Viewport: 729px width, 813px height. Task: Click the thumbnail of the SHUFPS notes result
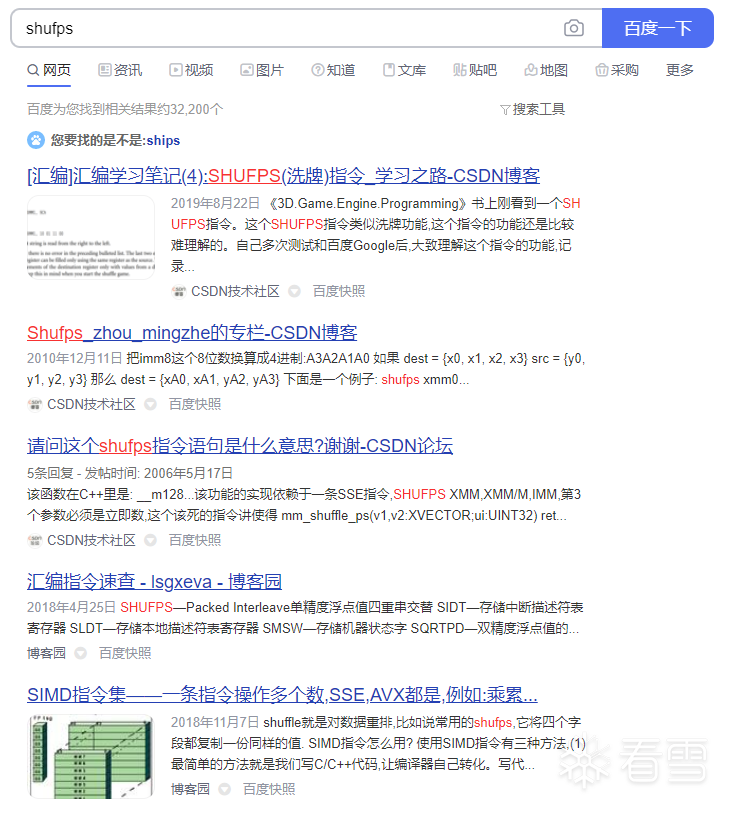tap(91, 237)
